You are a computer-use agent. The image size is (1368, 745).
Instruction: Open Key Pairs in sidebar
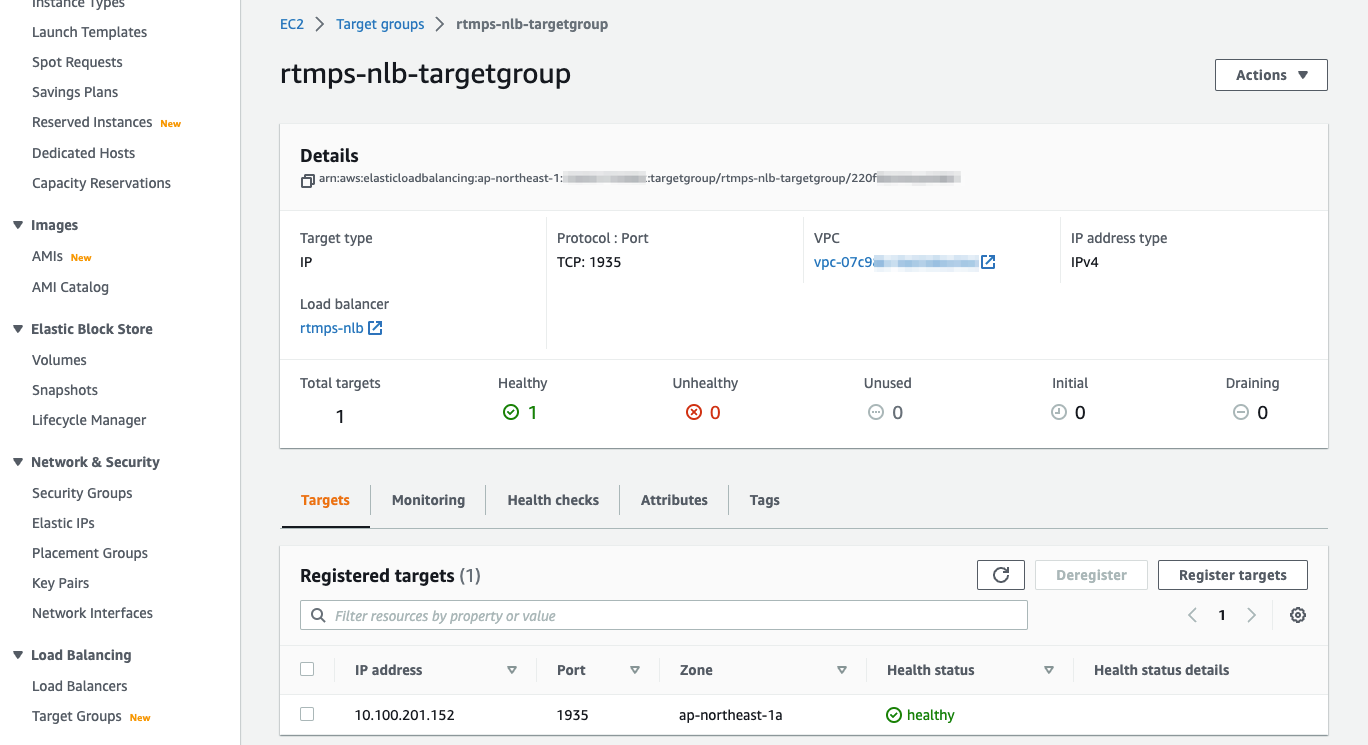[x=60, y=583]
